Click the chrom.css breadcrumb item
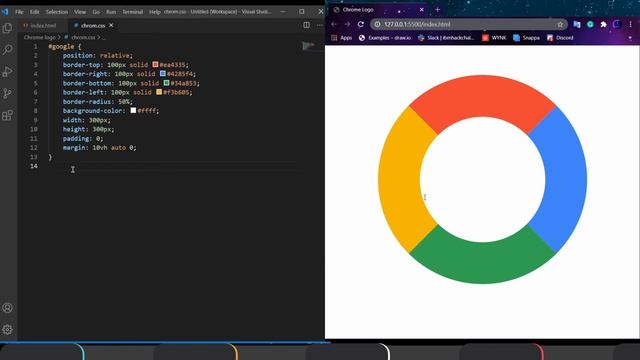Viewport: 640px width, 360px height. click(83, 37)
